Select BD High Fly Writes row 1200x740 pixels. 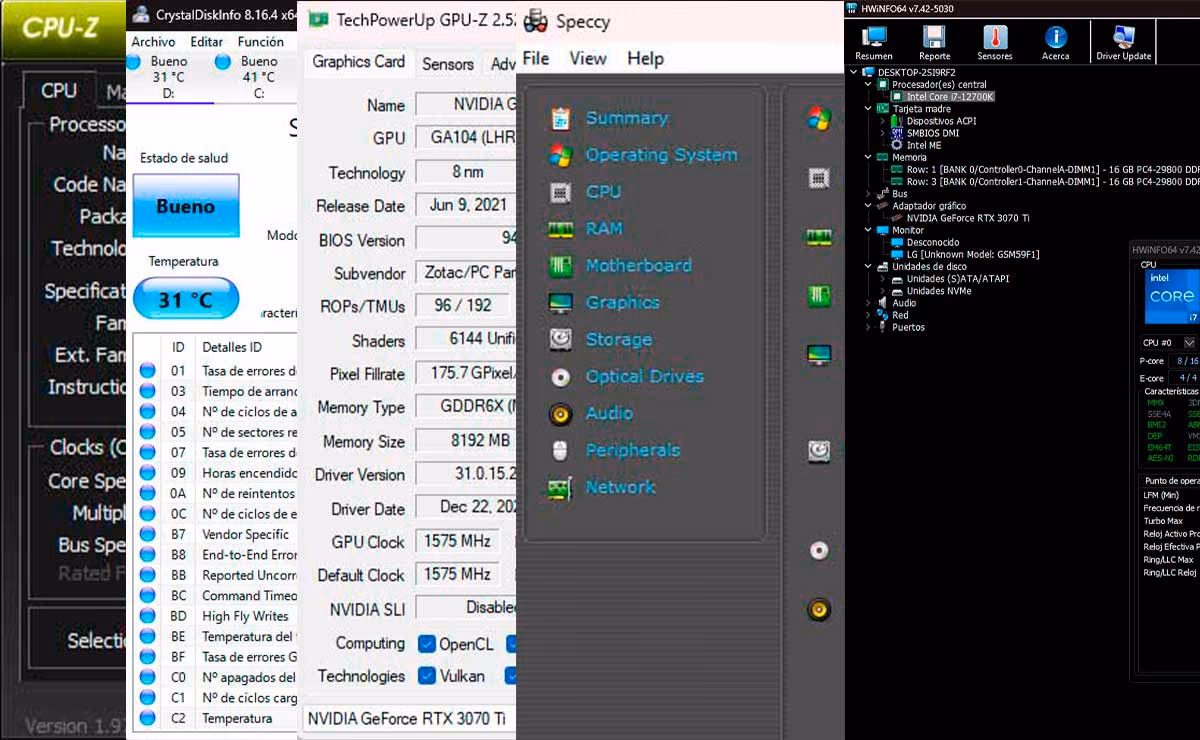click(216, 616)
